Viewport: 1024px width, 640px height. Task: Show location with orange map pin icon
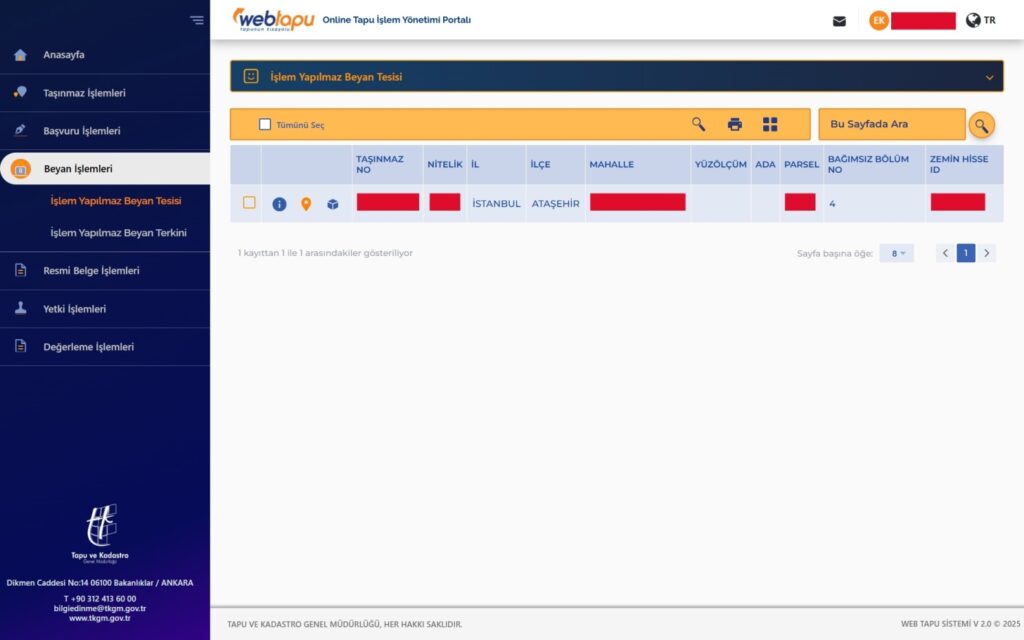(306, 204)
